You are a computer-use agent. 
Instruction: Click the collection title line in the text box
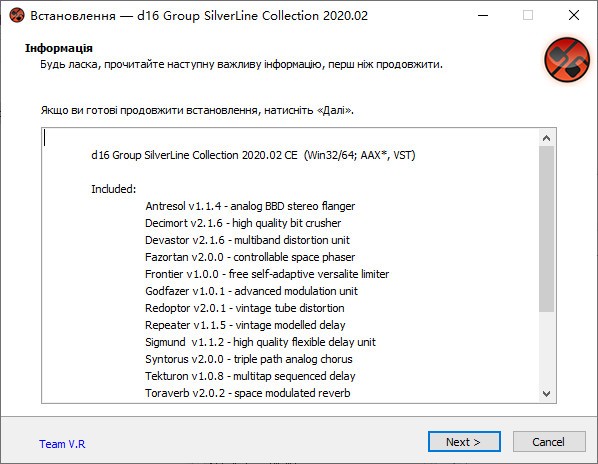pyautogui.click(x=253, y=155)
